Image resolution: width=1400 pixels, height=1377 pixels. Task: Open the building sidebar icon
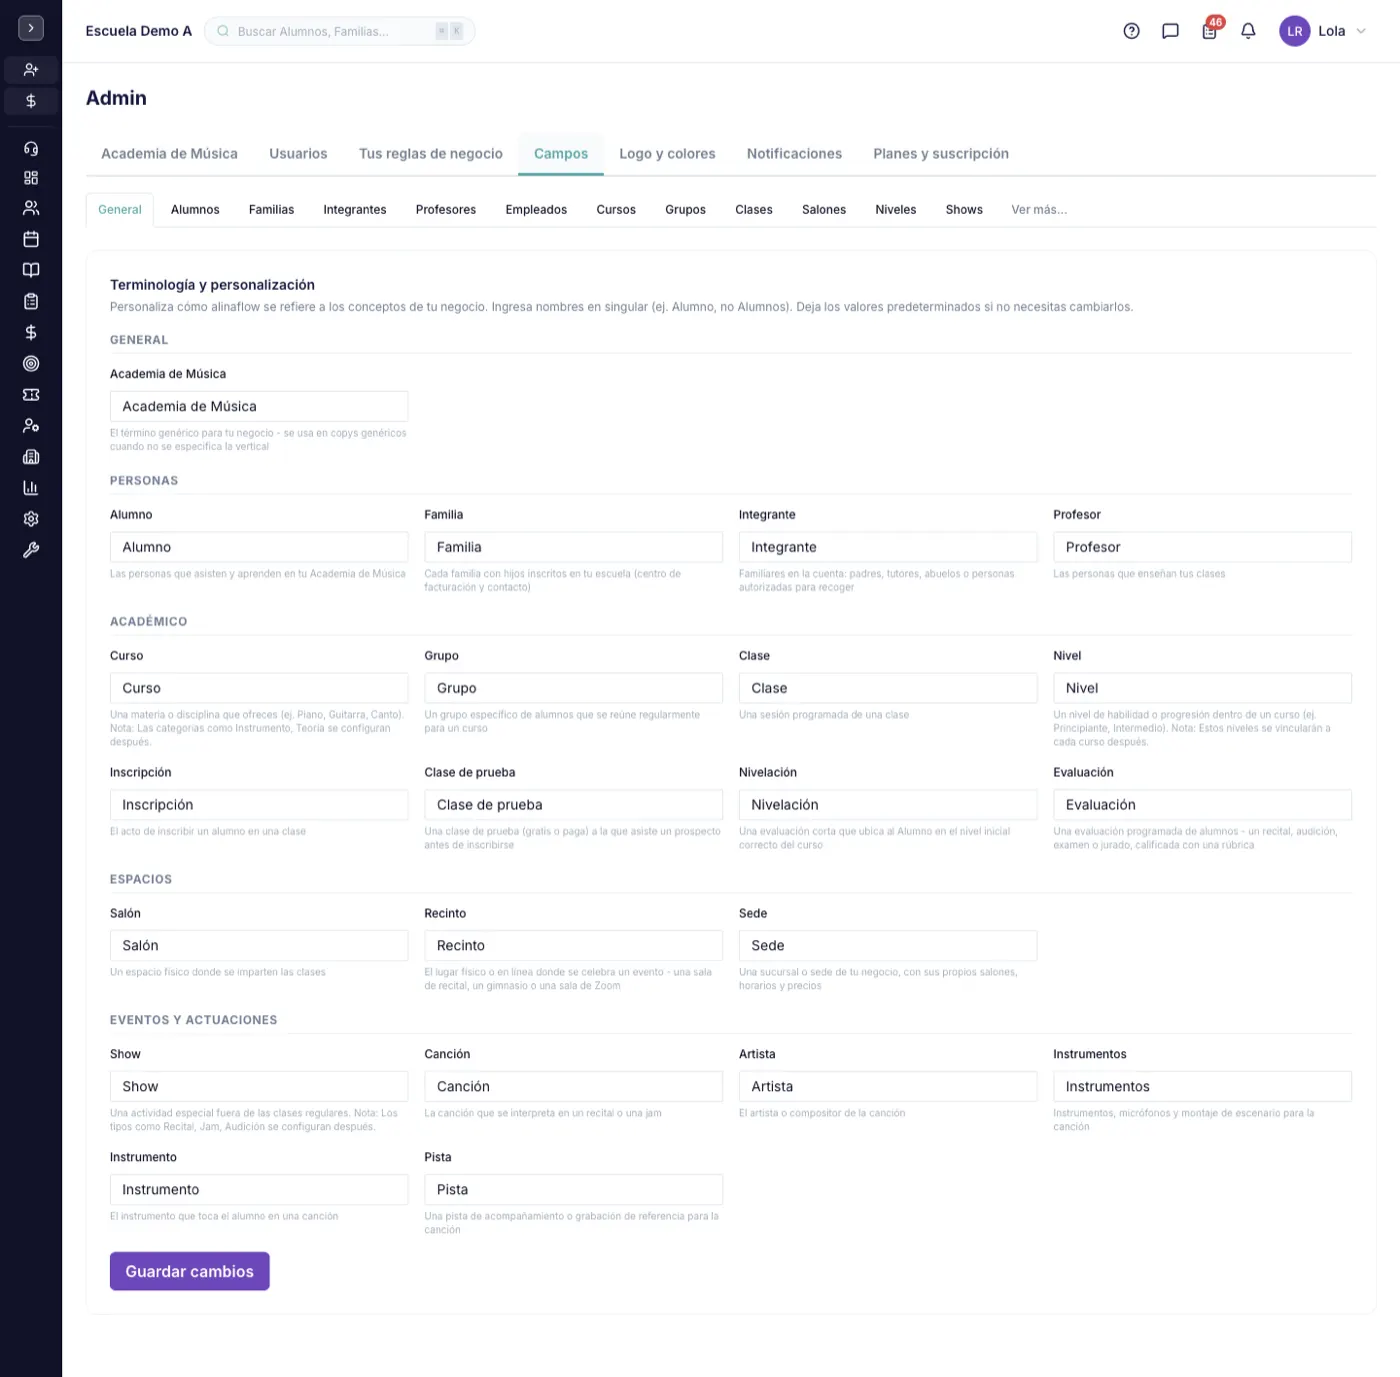(x=31, y=457)
